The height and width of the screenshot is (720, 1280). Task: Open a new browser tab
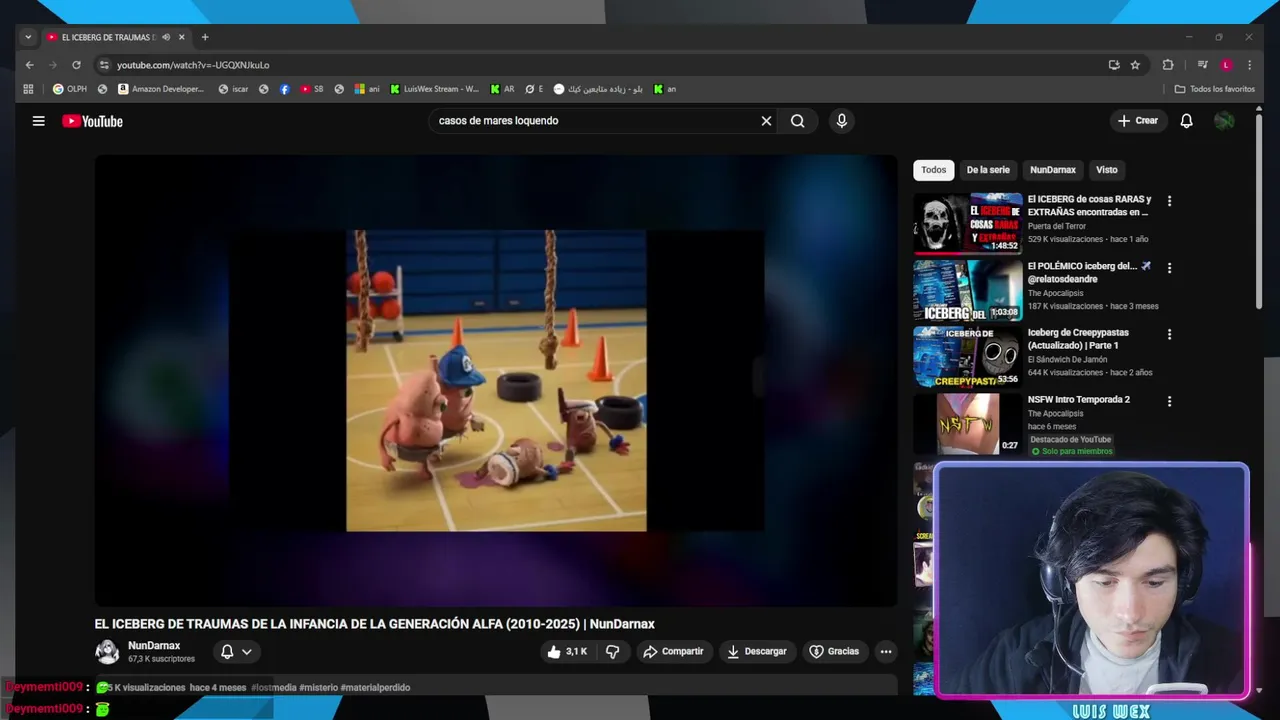click(x=205, y=37)
